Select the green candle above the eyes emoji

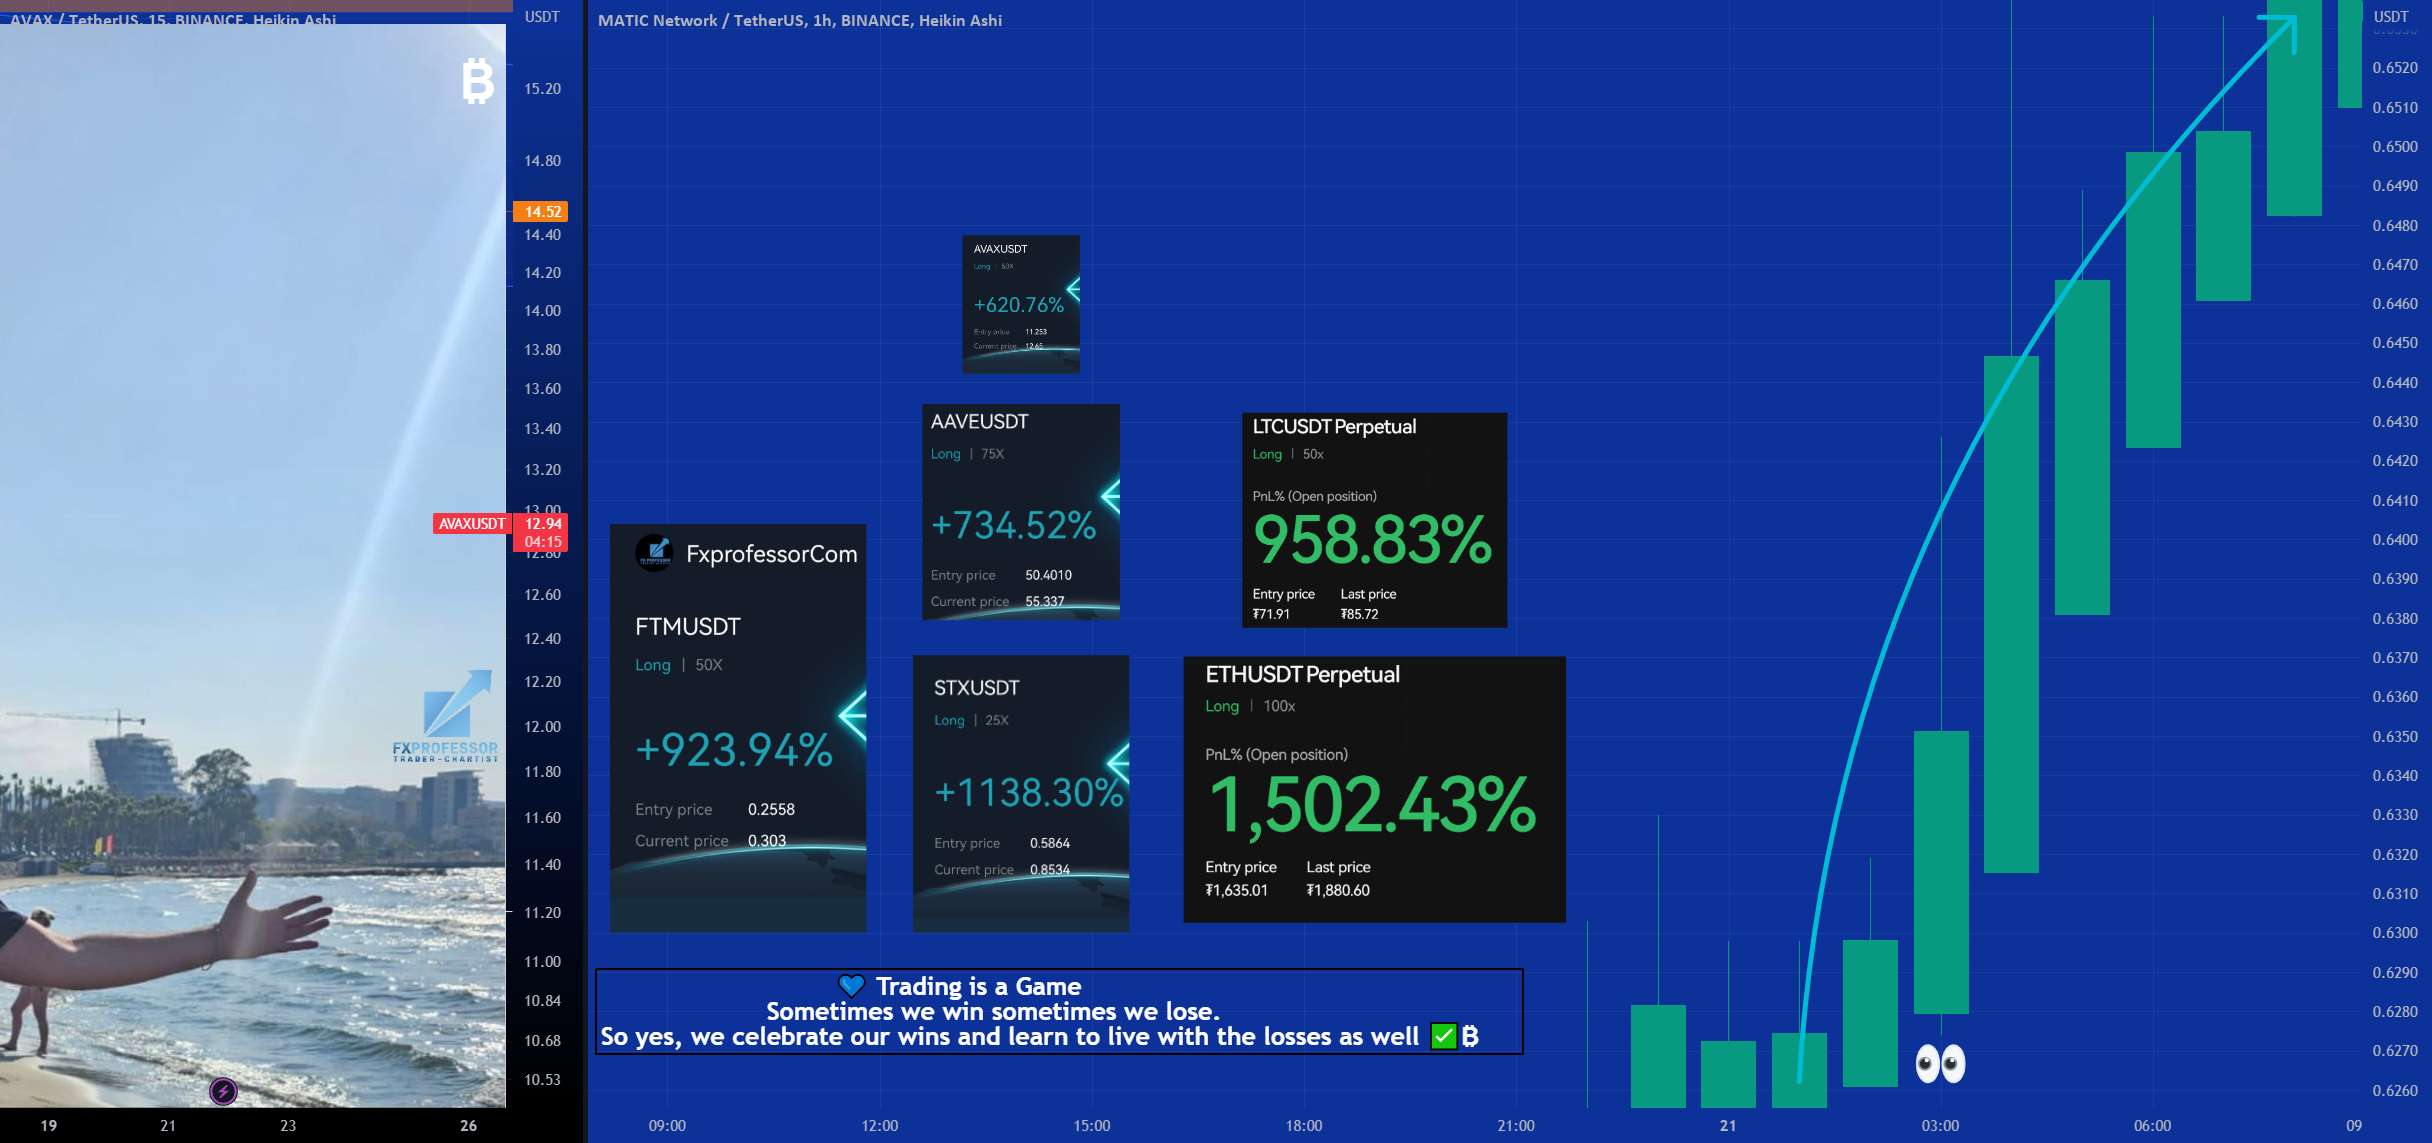coord(1941,872)
